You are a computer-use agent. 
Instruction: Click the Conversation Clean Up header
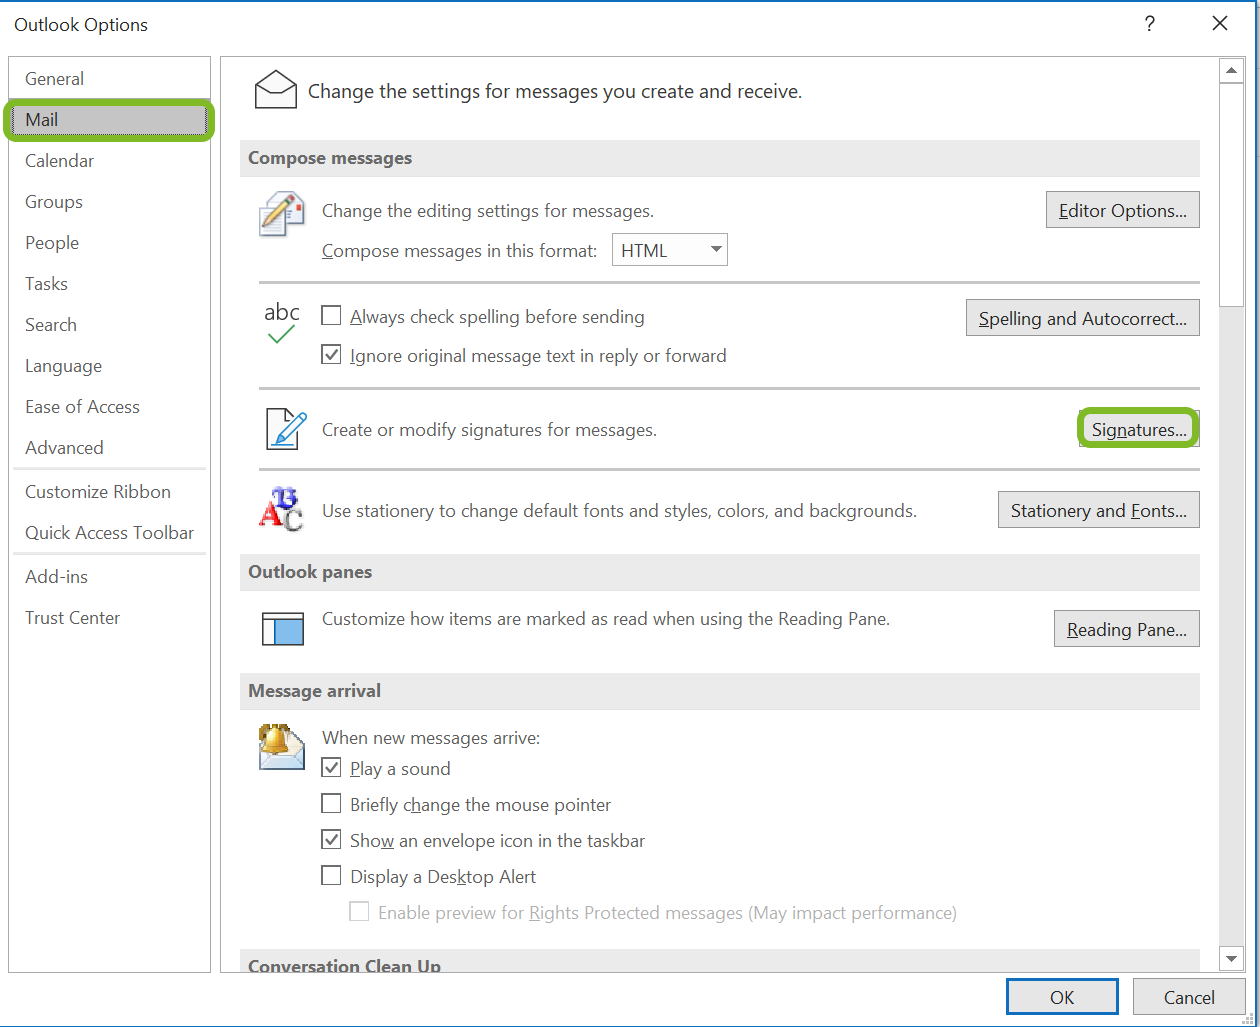click(719, 962)
